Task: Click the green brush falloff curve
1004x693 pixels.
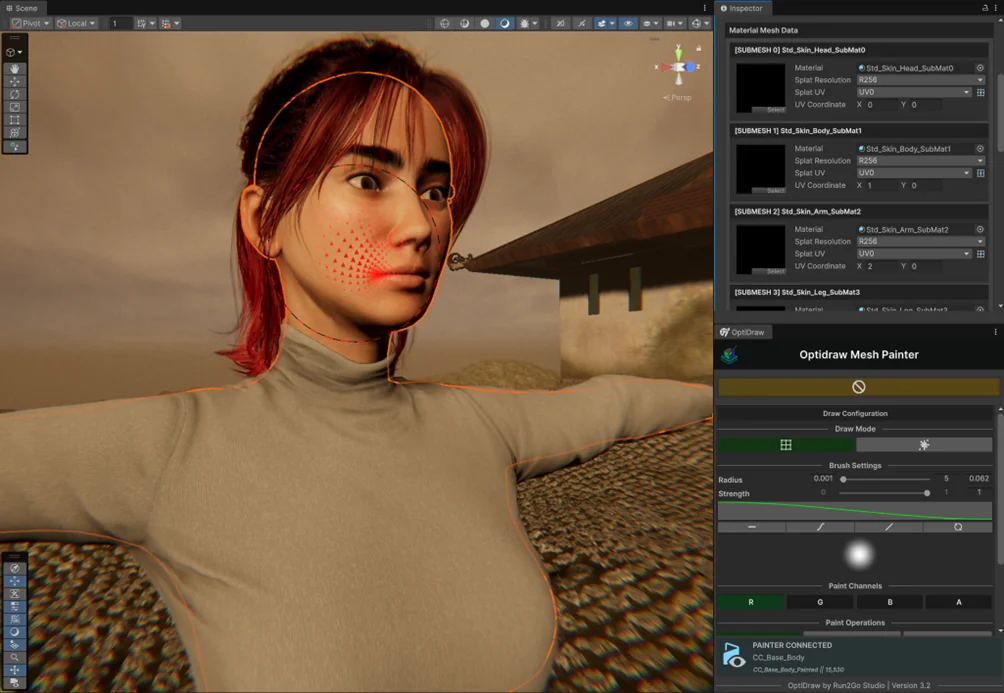Action: point(855,511)
